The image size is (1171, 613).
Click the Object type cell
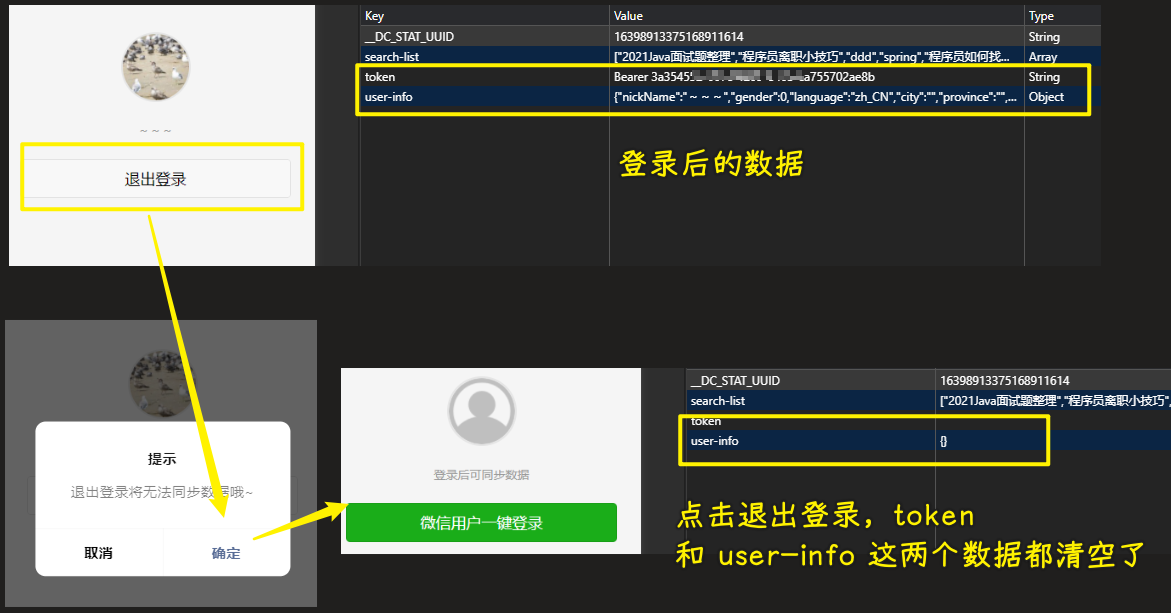click(x=1046, y=97)
